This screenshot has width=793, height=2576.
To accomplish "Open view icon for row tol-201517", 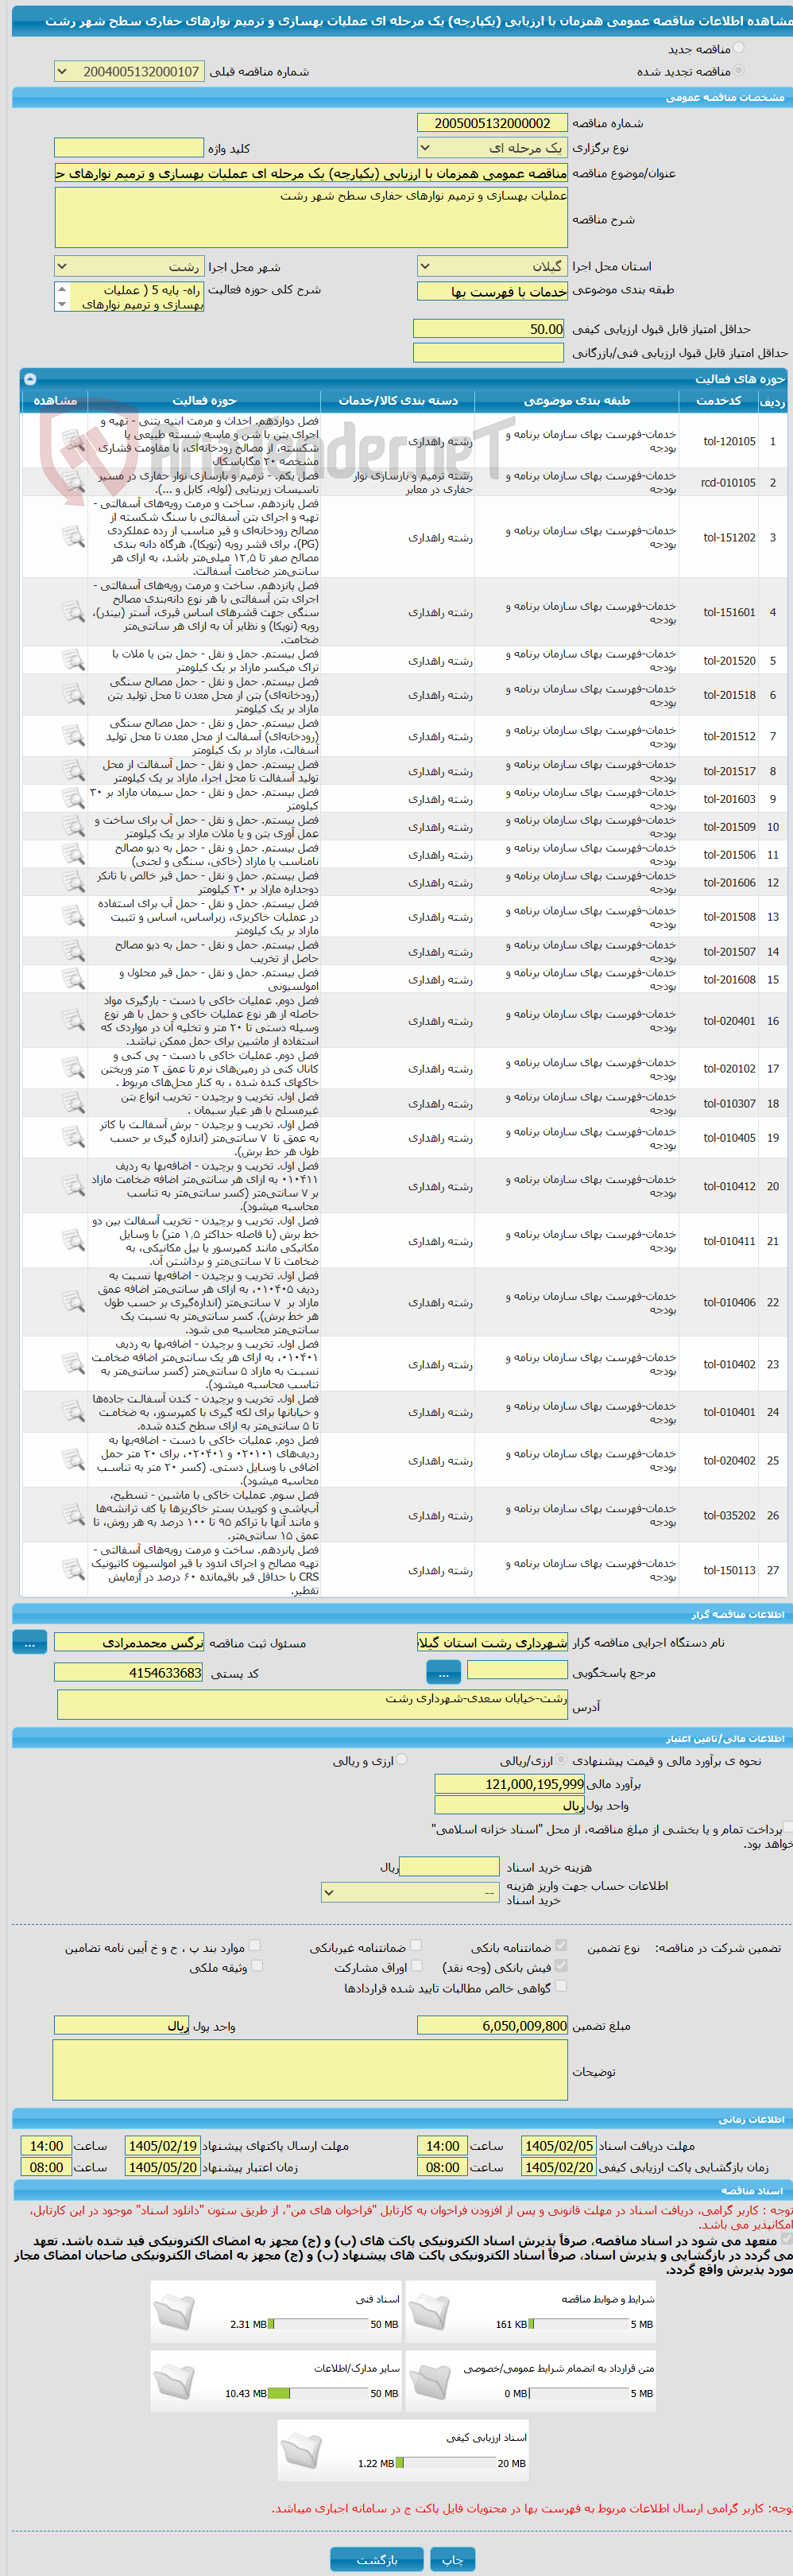I will pyautogui.click(x=72, y=771).
